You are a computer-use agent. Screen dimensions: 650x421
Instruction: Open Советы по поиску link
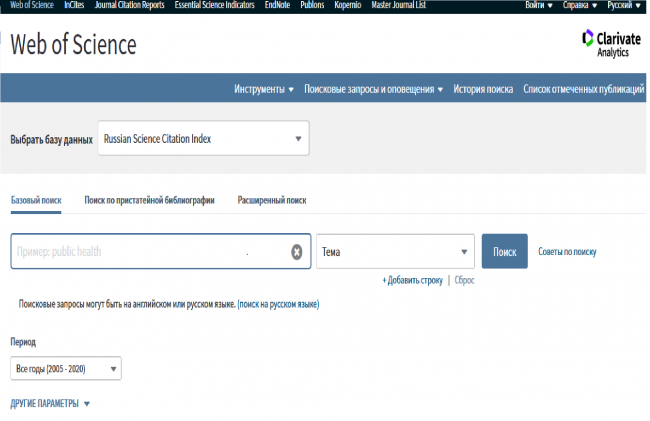coord(567,252)
